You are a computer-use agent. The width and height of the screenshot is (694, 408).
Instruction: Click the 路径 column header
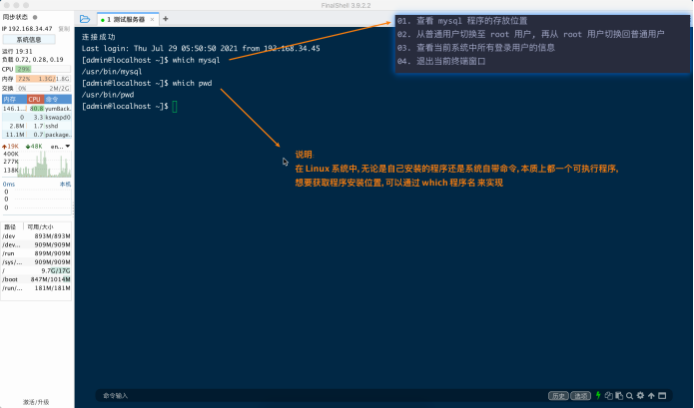click(x=10, y=227)
